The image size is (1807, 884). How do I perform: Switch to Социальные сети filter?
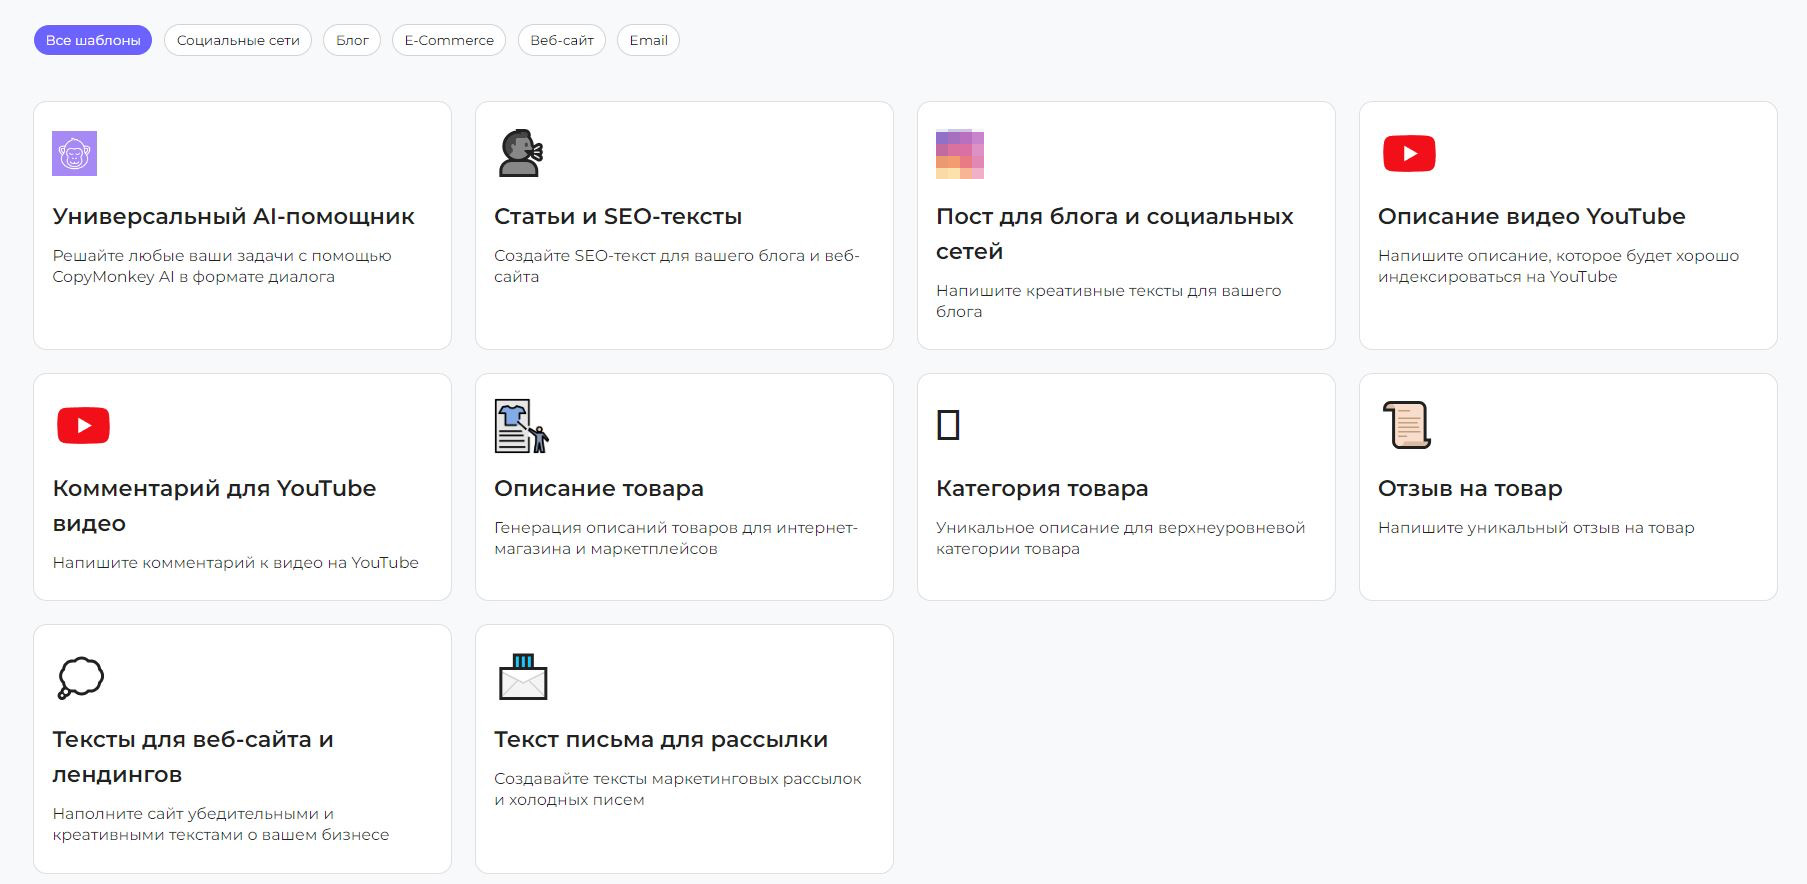(x=238, y=41)
